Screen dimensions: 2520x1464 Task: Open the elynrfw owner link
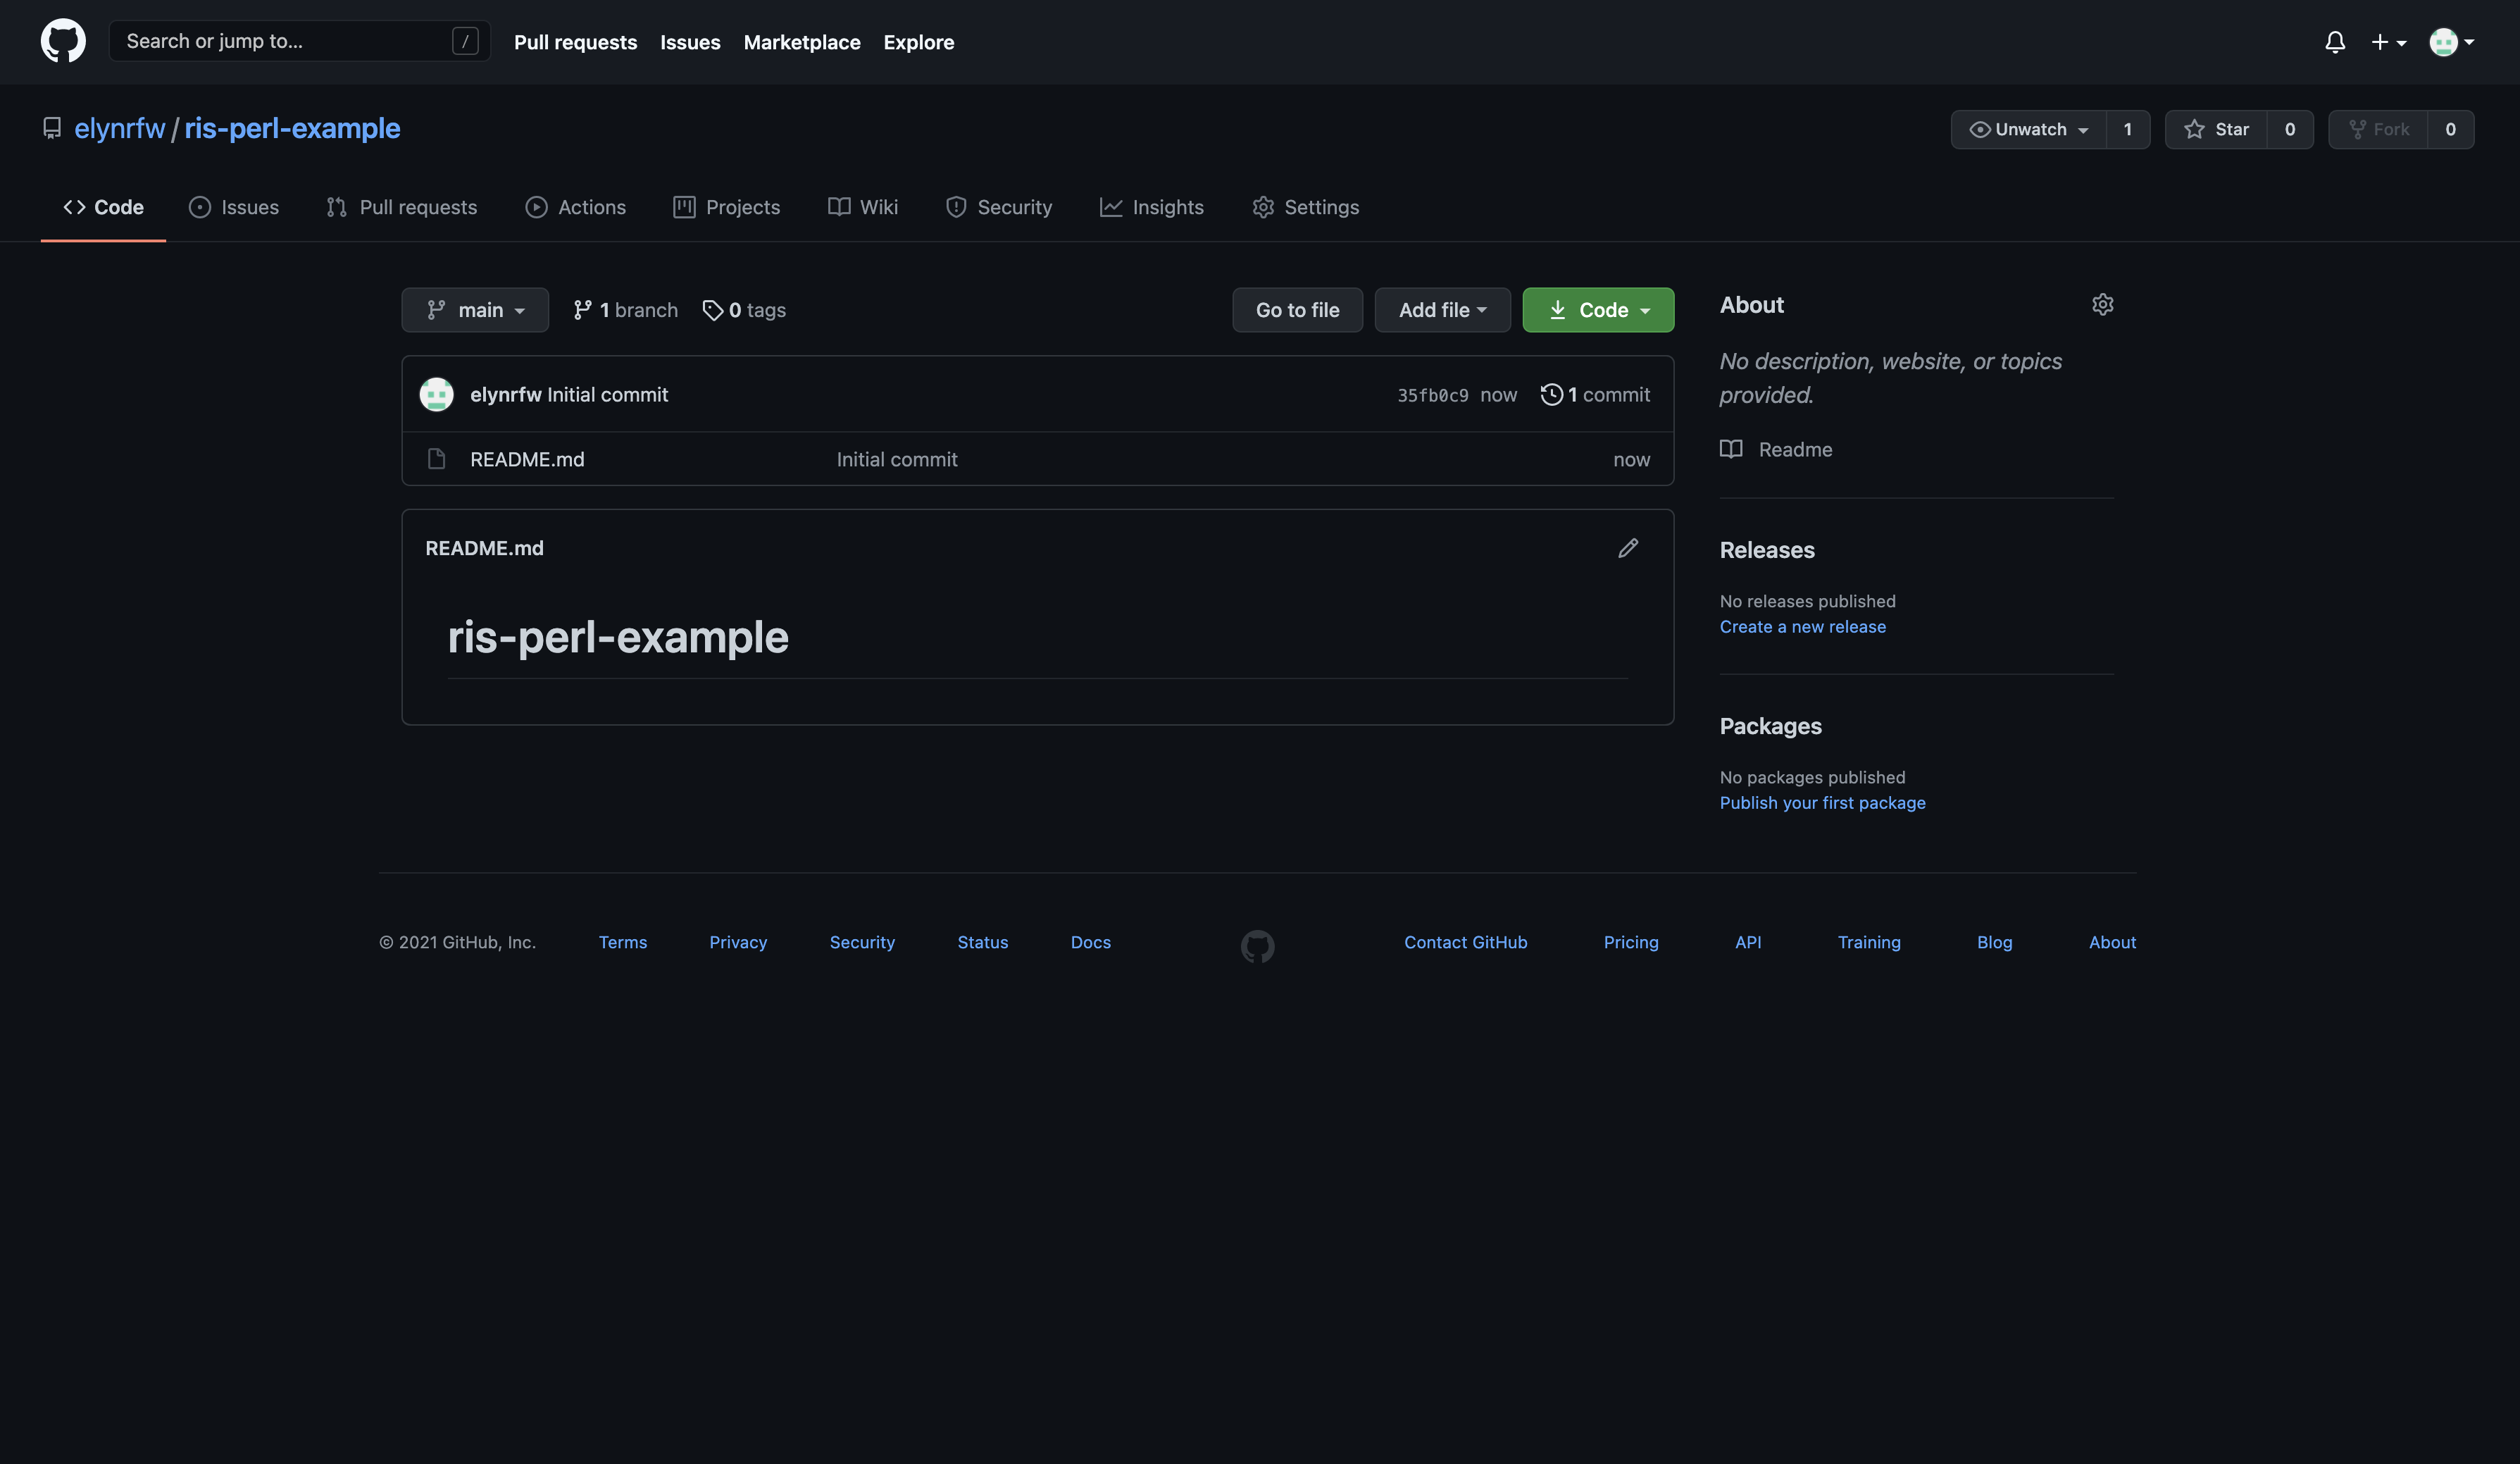119,128
